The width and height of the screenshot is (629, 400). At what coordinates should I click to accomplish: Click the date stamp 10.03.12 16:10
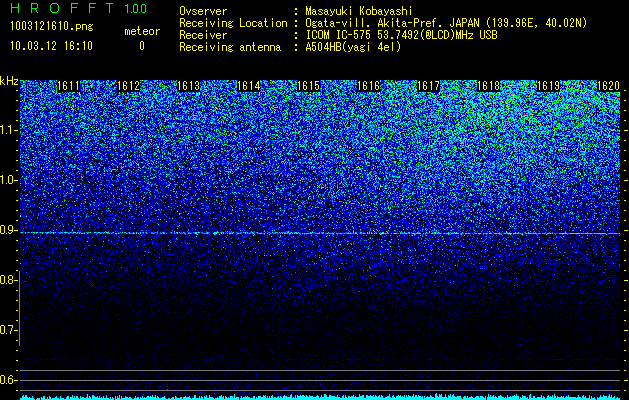51,45
